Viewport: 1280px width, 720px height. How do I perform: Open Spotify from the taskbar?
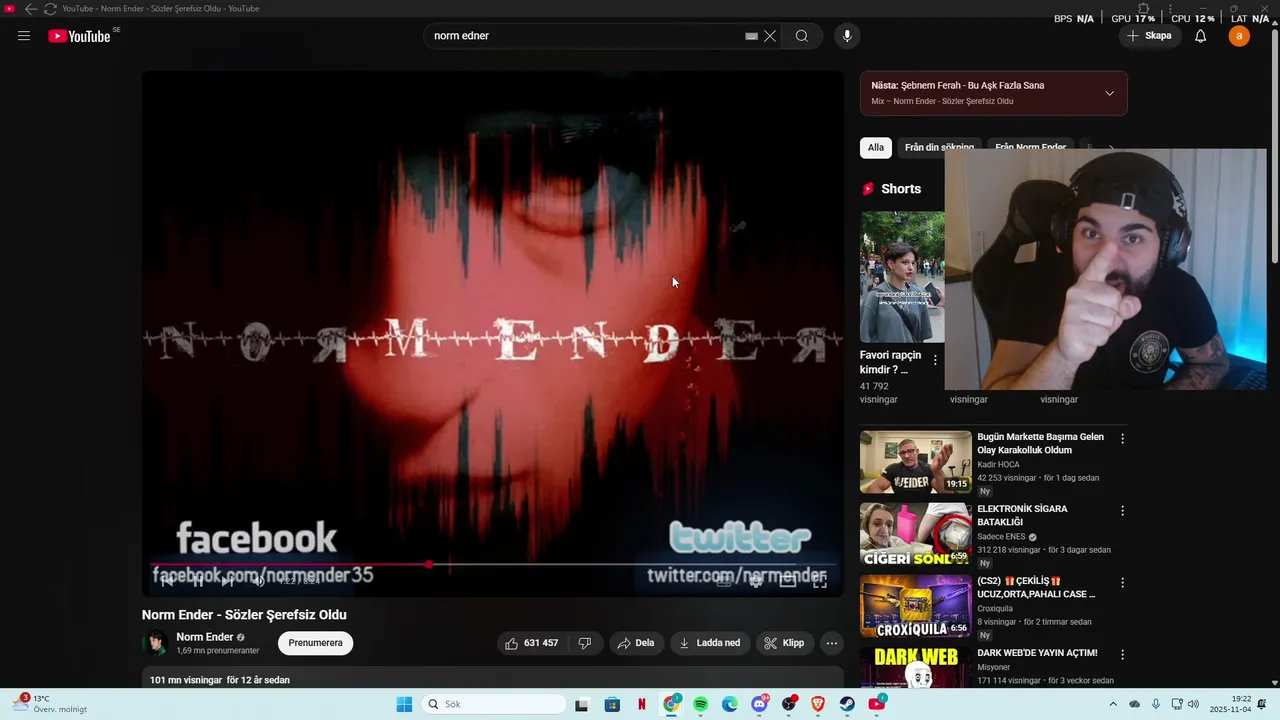pos(701,704)
